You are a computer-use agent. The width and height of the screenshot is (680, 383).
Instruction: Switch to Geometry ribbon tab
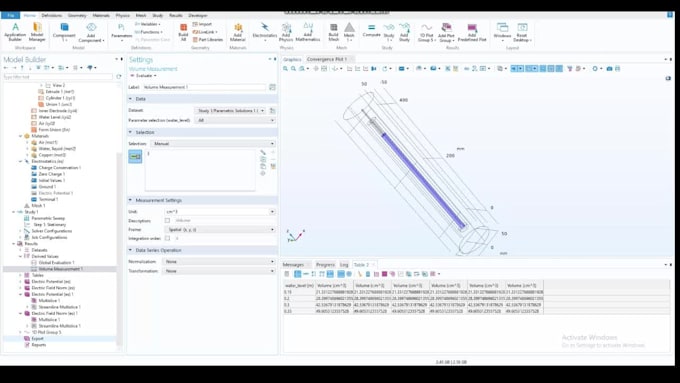pos(77,15)
